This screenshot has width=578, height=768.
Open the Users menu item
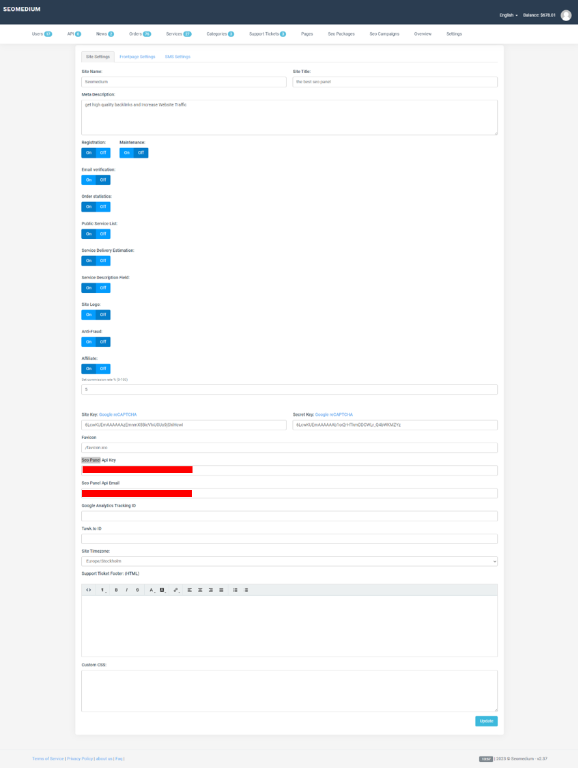[42, 34]
